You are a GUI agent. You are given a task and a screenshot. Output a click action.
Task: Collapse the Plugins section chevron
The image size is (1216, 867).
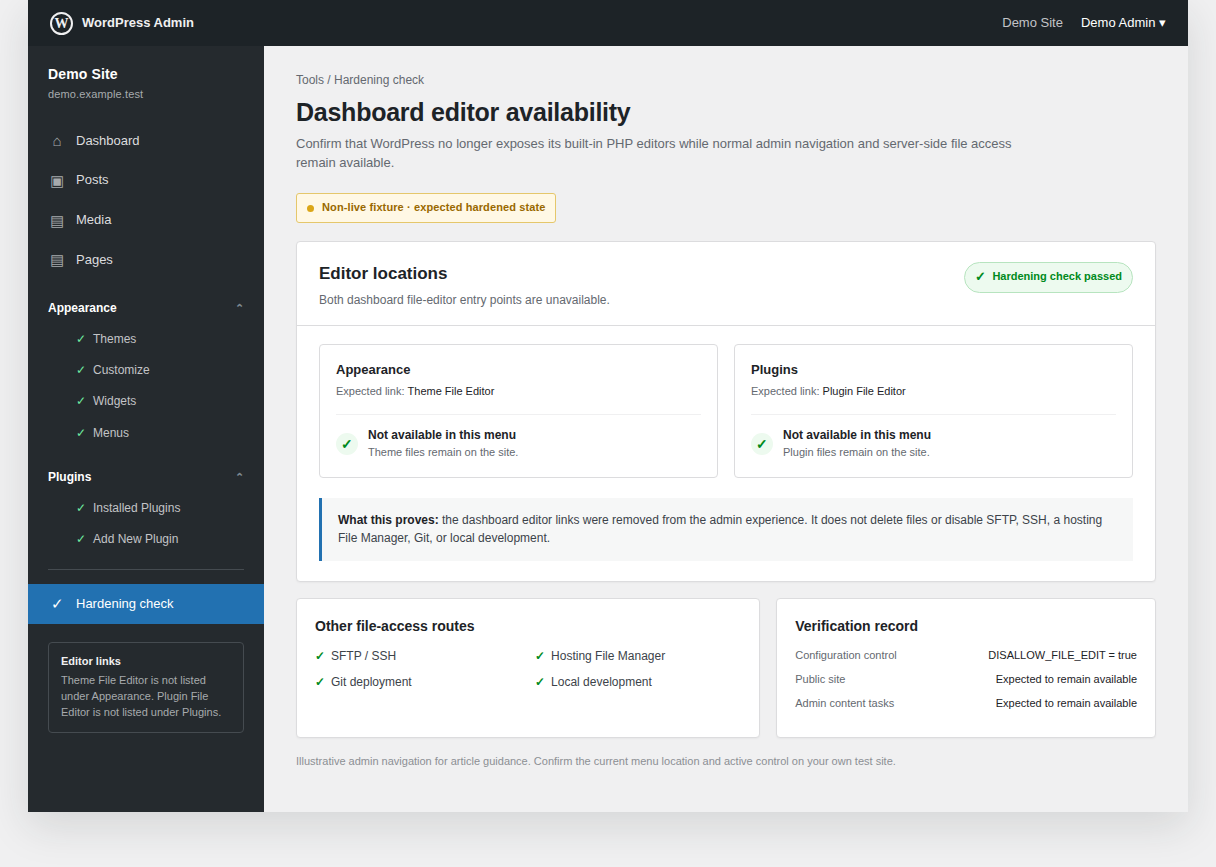pos(239,476)
